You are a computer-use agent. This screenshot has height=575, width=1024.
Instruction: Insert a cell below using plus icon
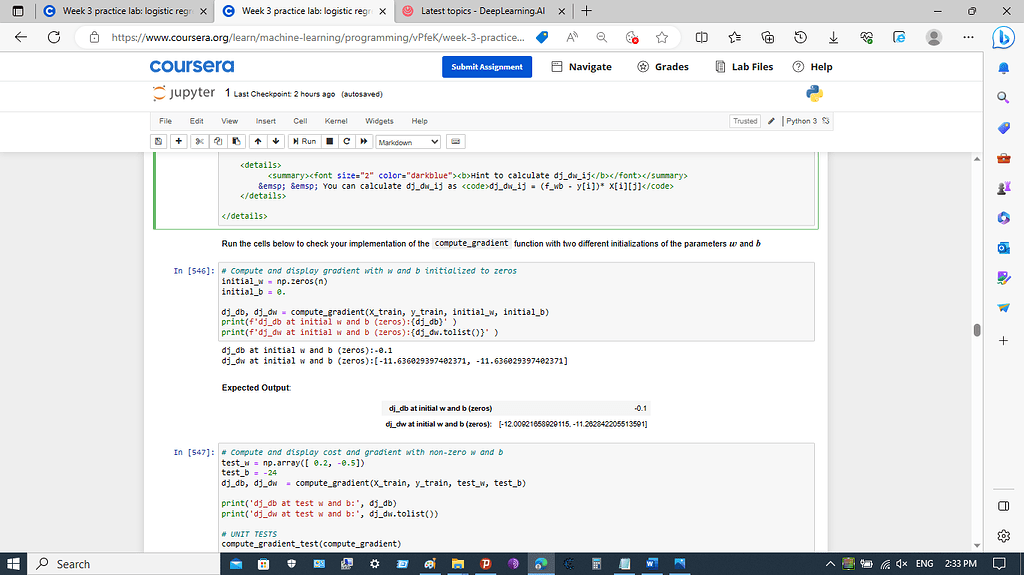pos(180,142)
